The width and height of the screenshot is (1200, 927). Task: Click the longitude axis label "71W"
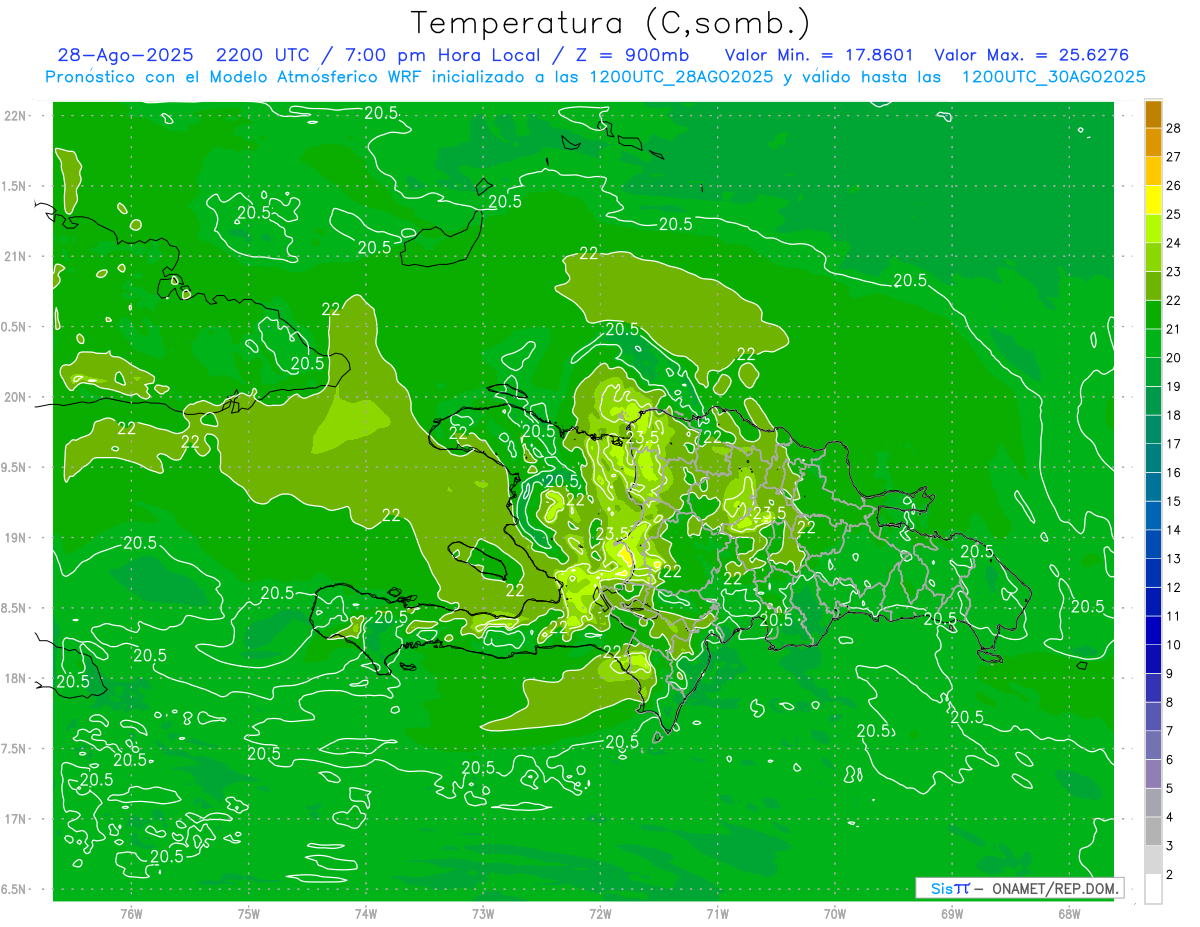tap(717, 914)
